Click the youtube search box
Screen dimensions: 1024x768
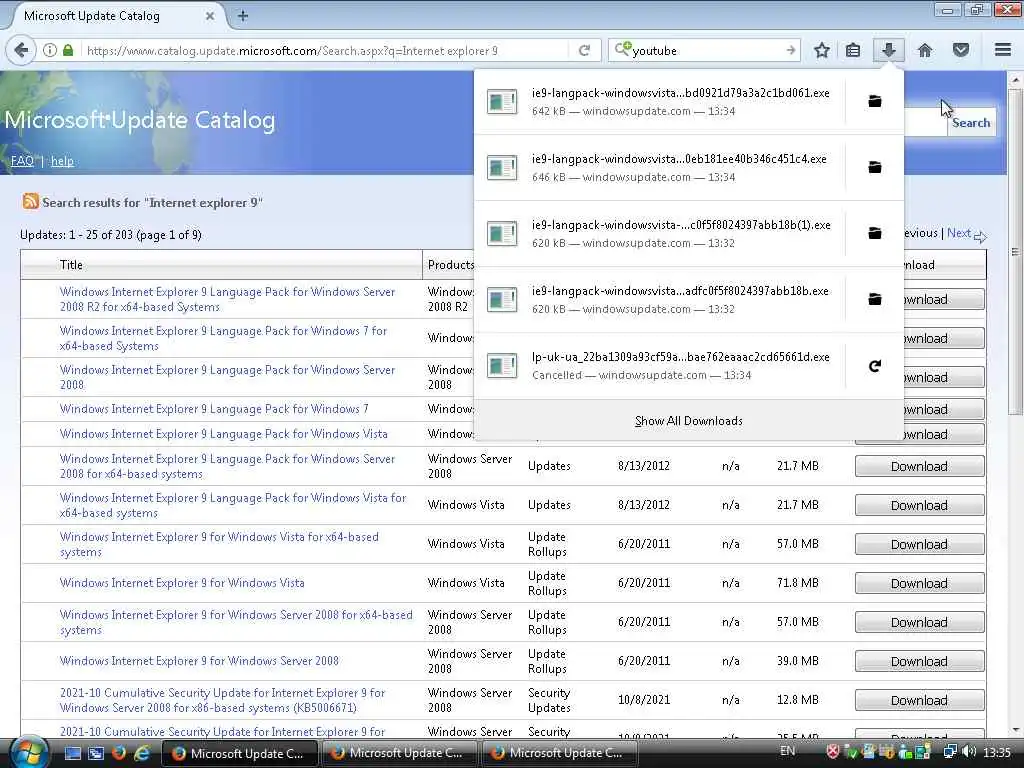pyautogui.click(x=705, y=50)
